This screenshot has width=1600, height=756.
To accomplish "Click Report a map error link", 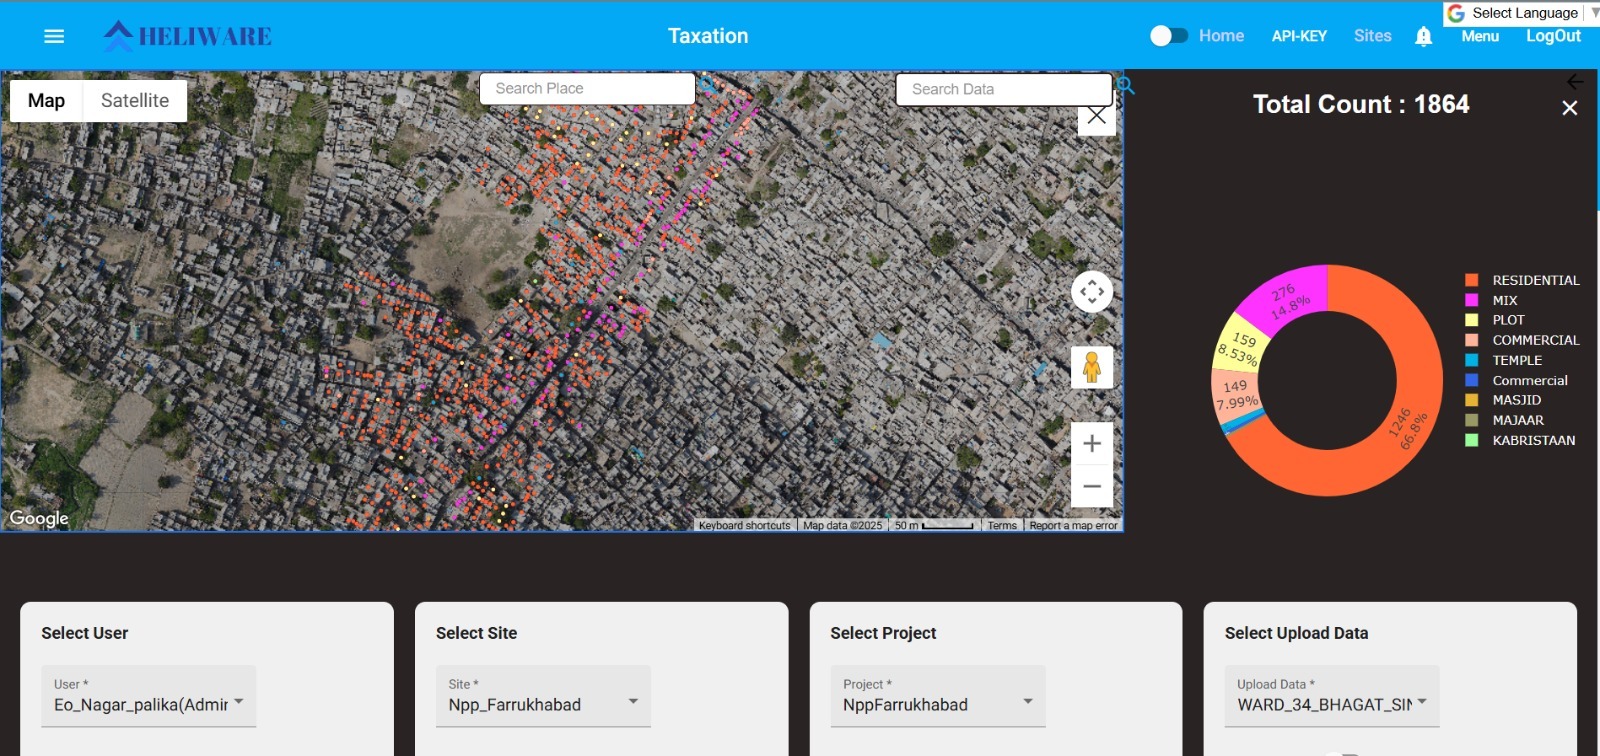I will (x=1073, y=525).
